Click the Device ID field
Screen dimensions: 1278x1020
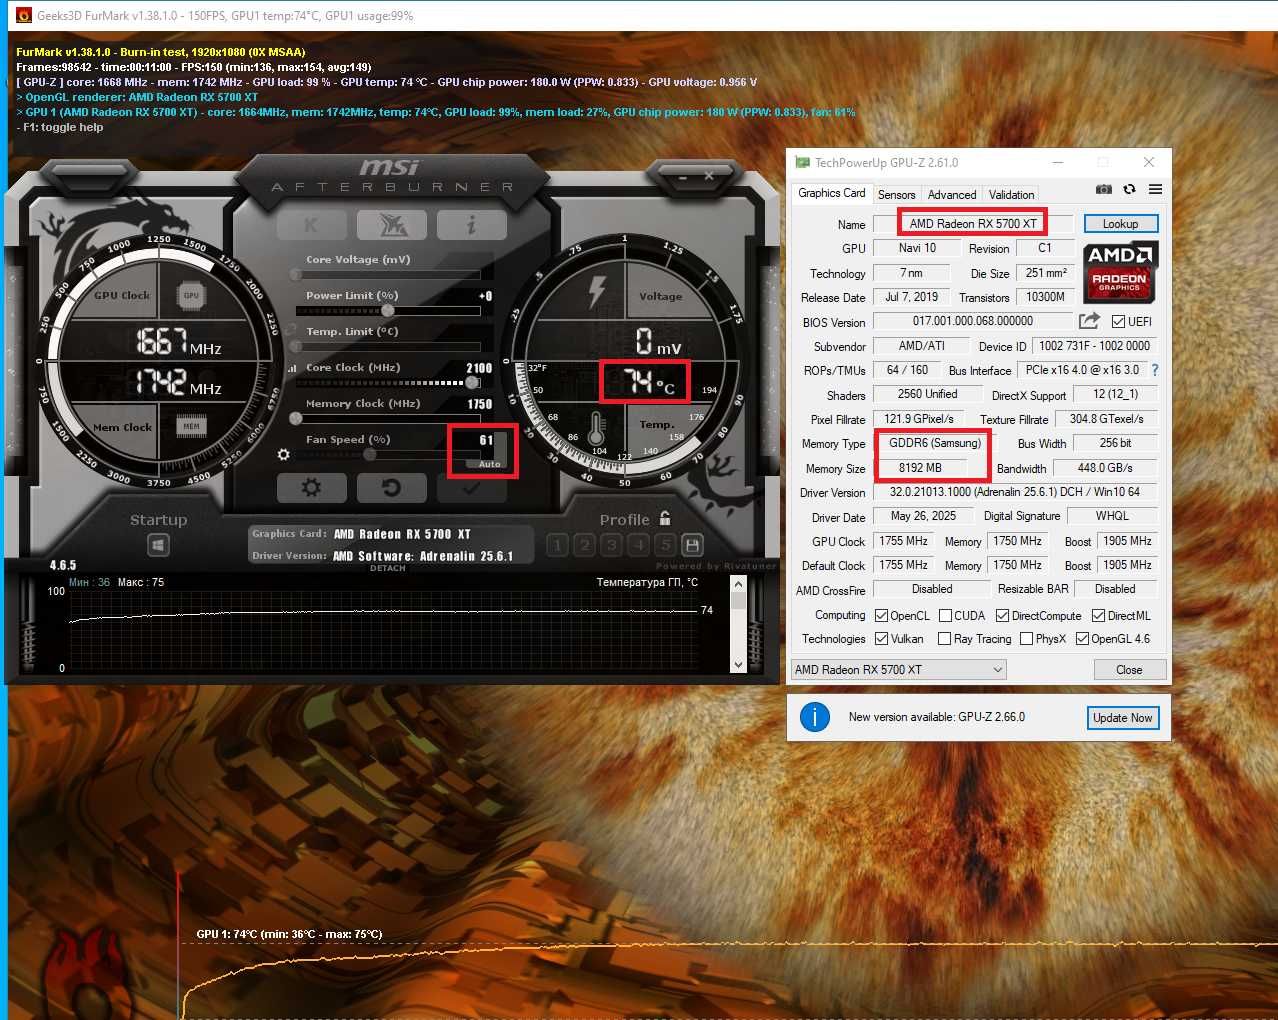pos(1094,346)
